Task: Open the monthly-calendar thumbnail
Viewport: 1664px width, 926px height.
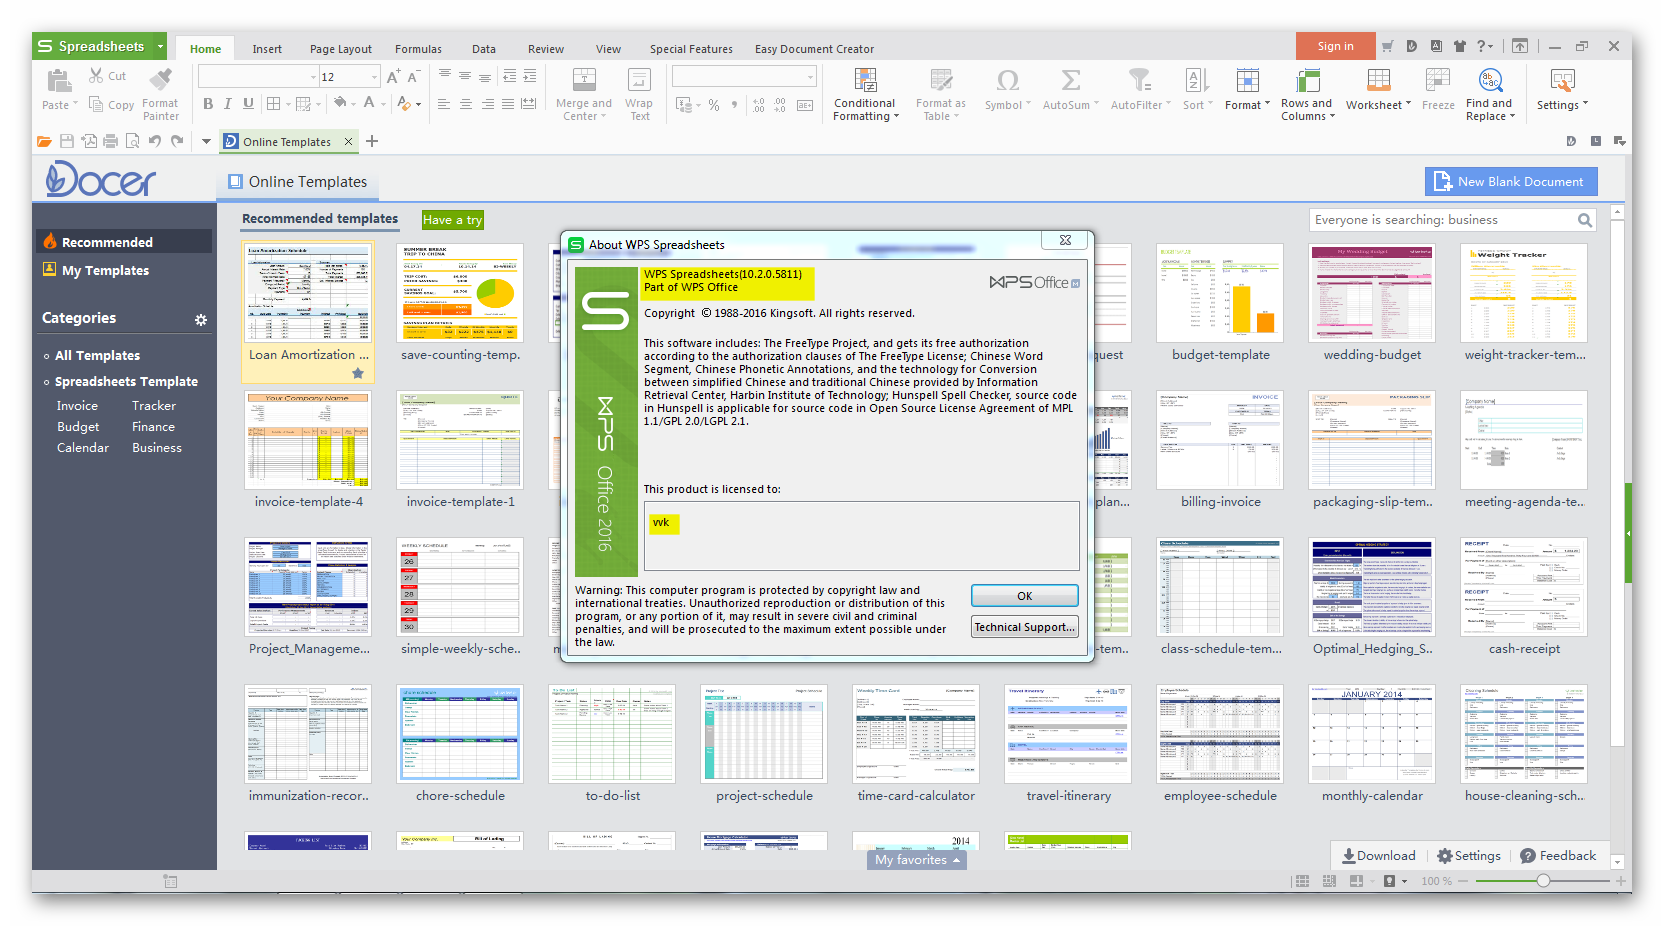Action: tap(1372, 734)
